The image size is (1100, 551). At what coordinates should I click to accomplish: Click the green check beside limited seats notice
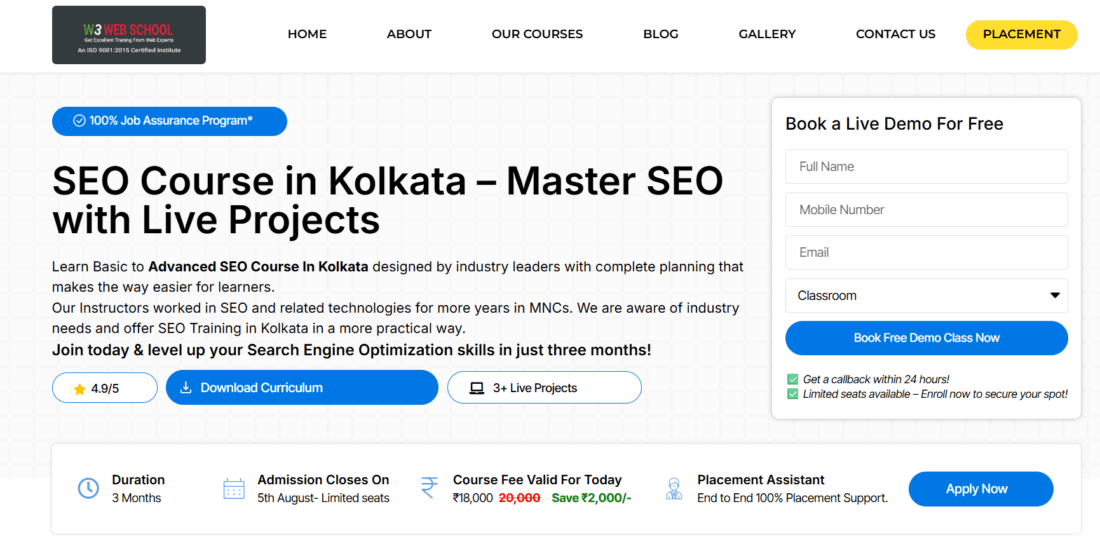point(793,394)
